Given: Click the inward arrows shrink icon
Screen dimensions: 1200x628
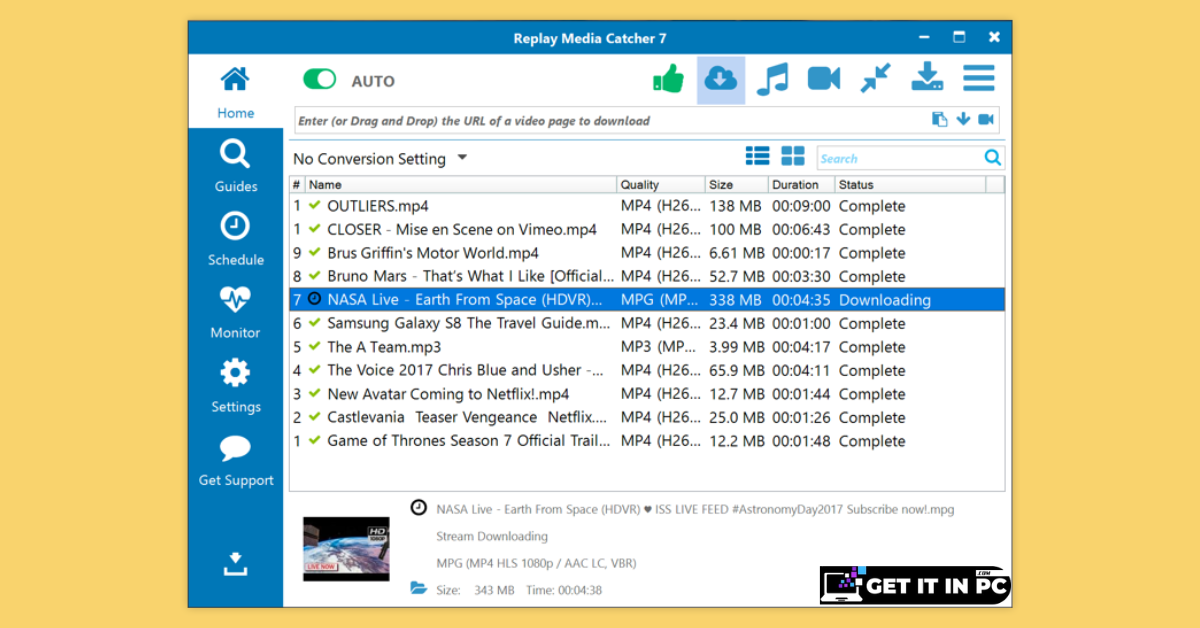Looking at the screenshot, I should pos(876,79).
